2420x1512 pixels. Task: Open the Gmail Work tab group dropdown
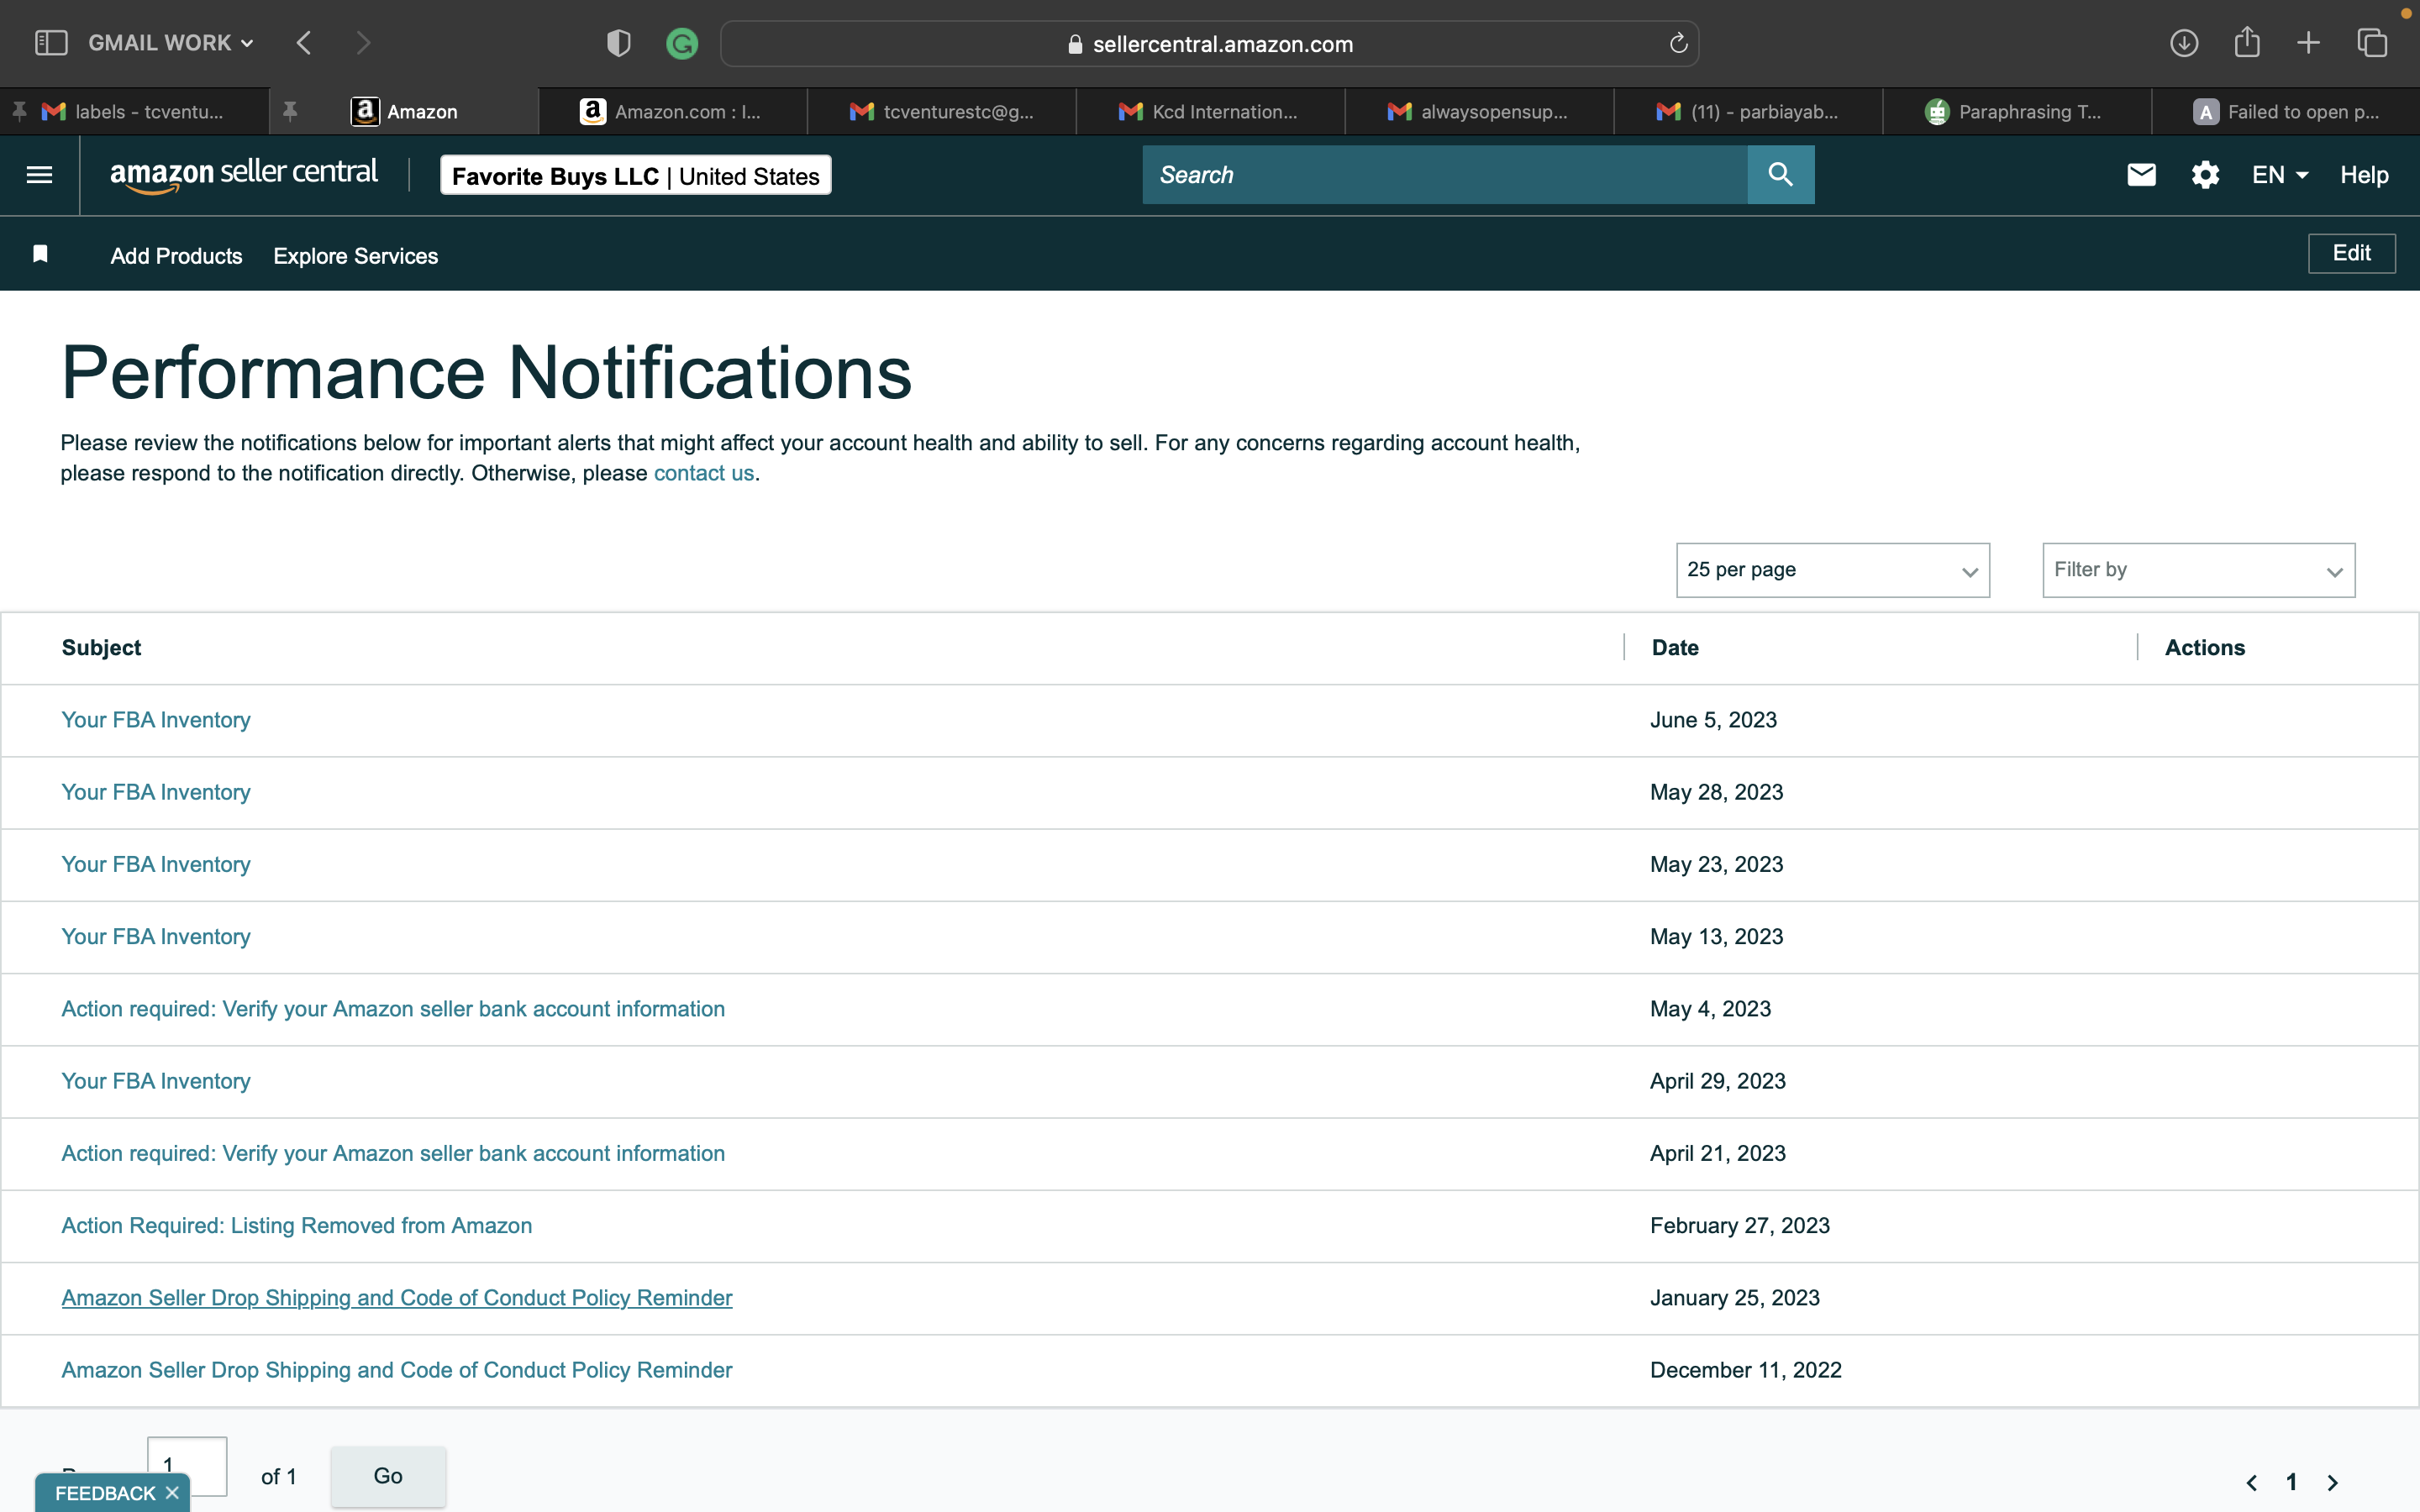[x=171, y=43]
